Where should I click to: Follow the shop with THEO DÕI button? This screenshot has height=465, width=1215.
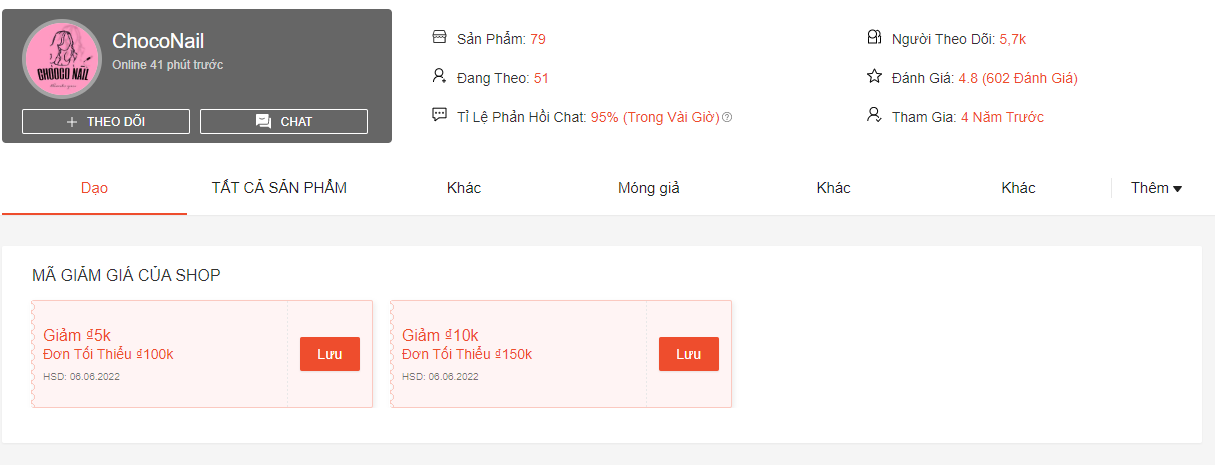click(106, 122)
